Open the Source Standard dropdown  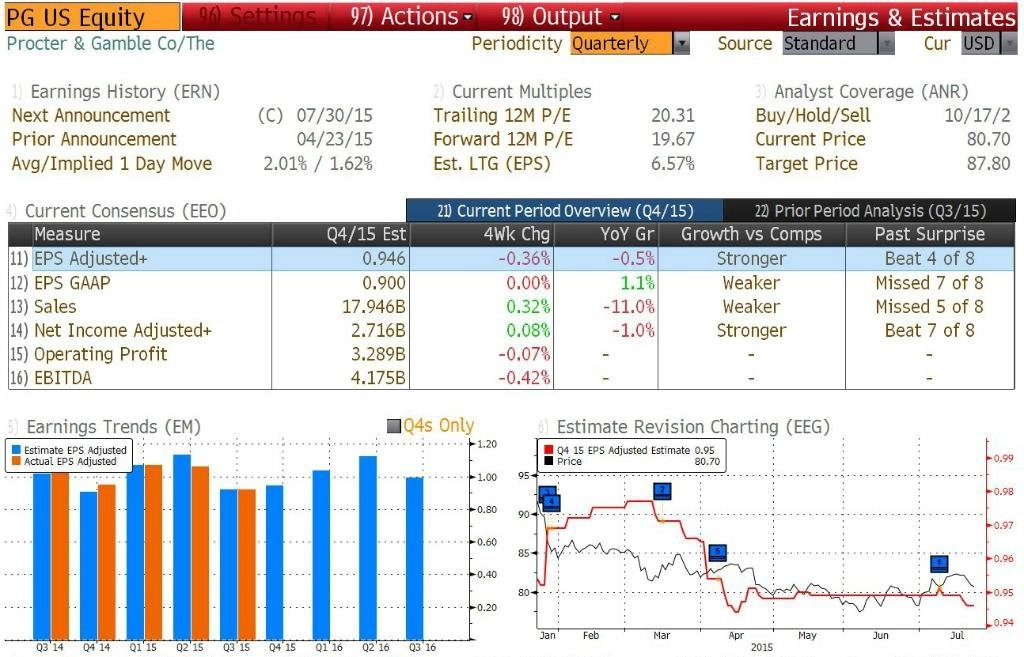coord(839,44)
